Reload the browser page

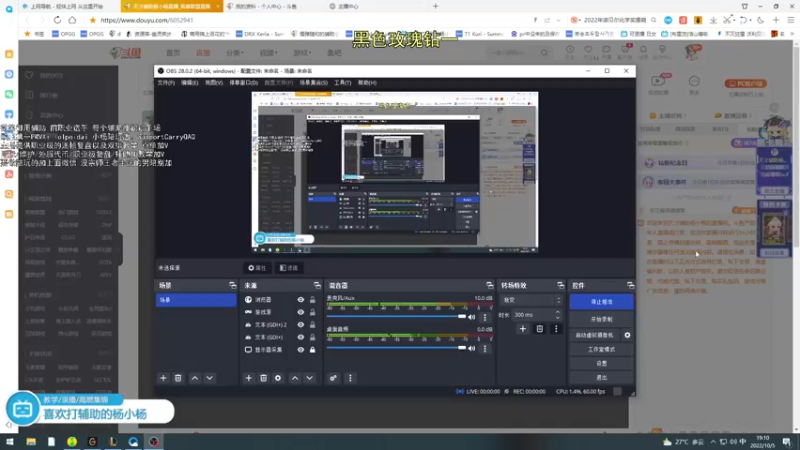[x=57, y=20]
